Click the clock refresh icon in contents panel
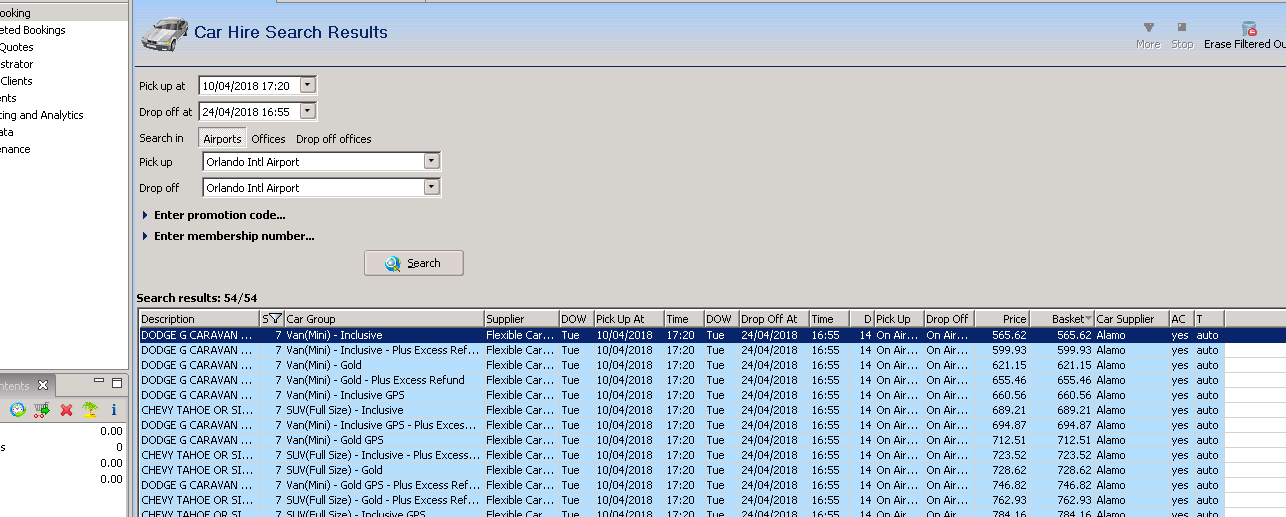This screenshot has width=1286, height=517. (17, 409)
